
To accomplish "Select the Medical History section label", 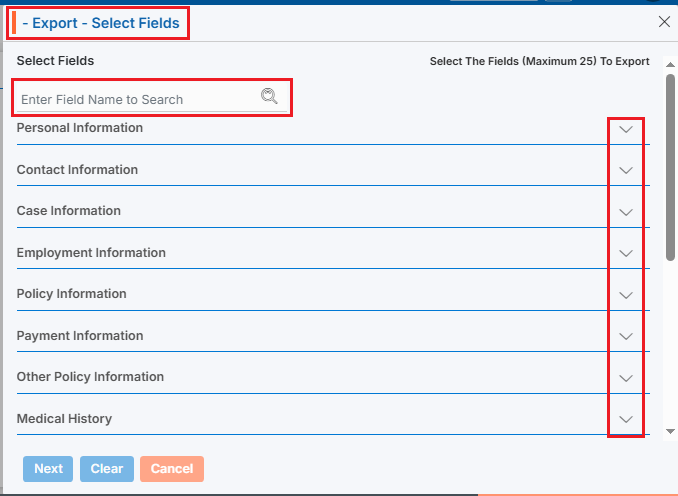I will click(x=64, y=419).
